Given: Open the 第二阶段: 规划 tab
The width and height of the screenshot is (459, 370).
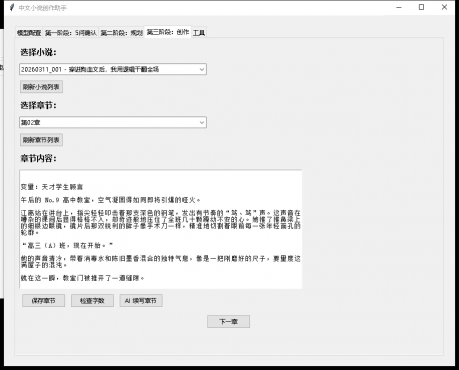Looking at the screenshot, I should (122, 33).
